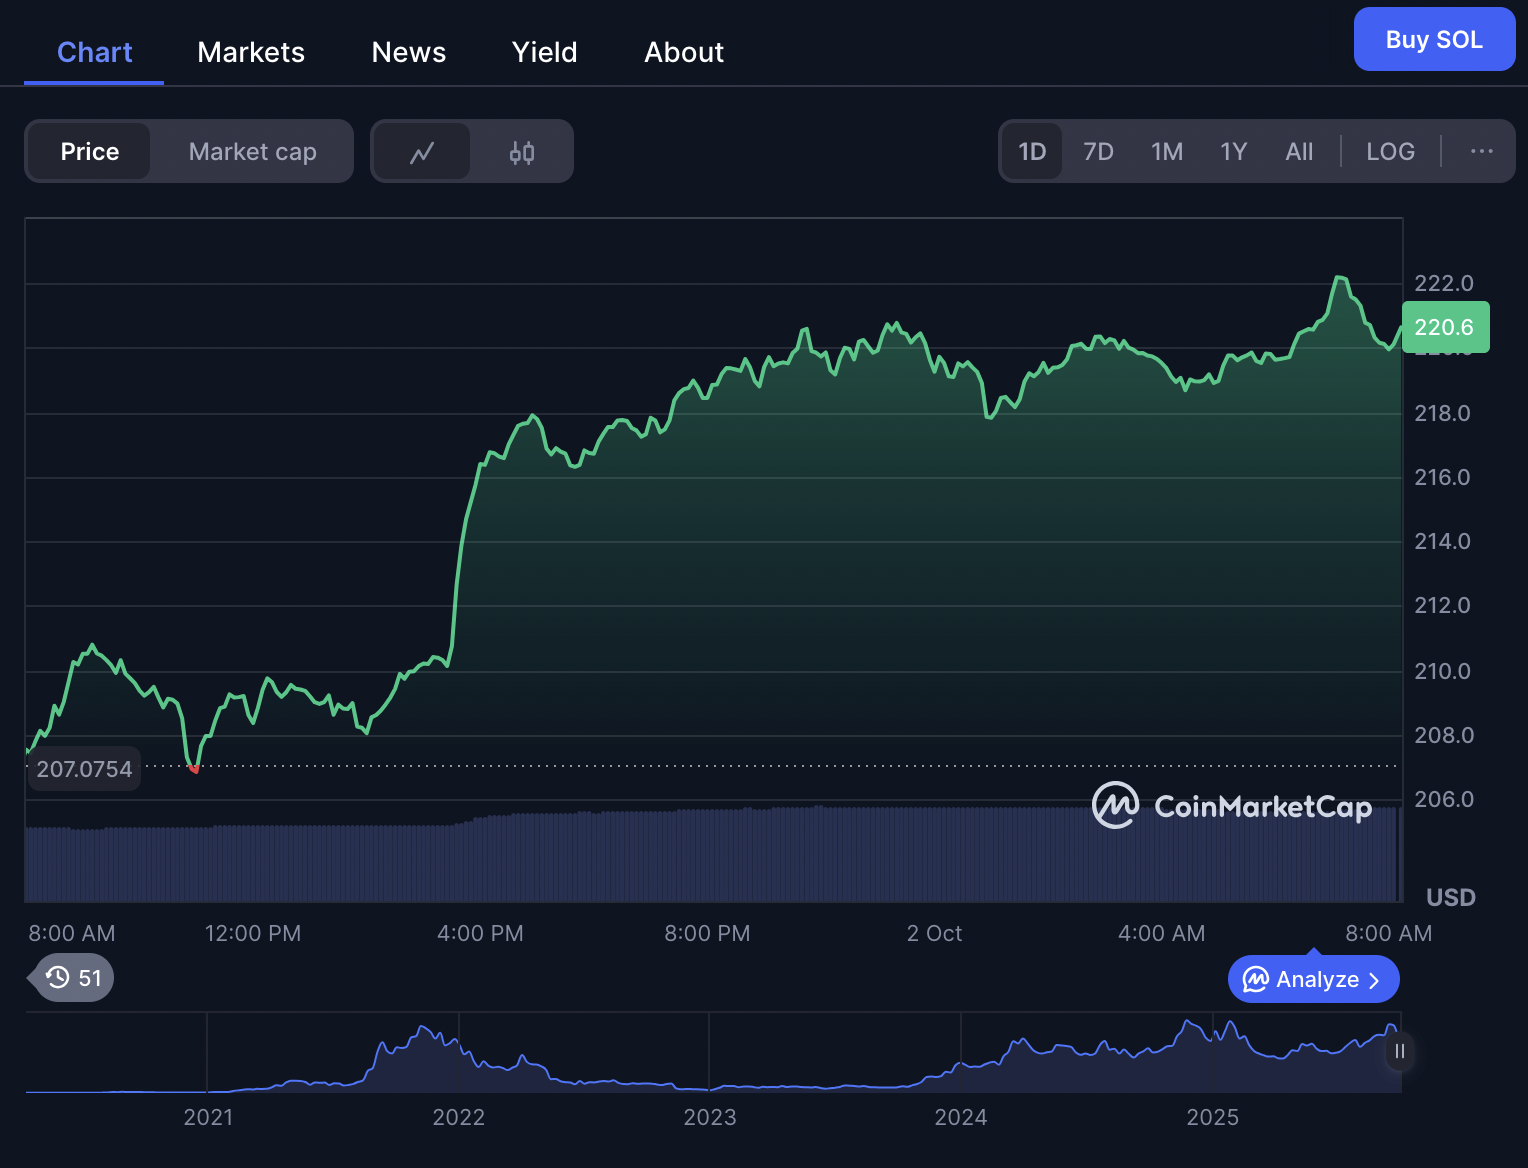Screen dimensions: 1528x1168
Task: Switch to candlestick chart icon
Action: (x=521, y=152)
